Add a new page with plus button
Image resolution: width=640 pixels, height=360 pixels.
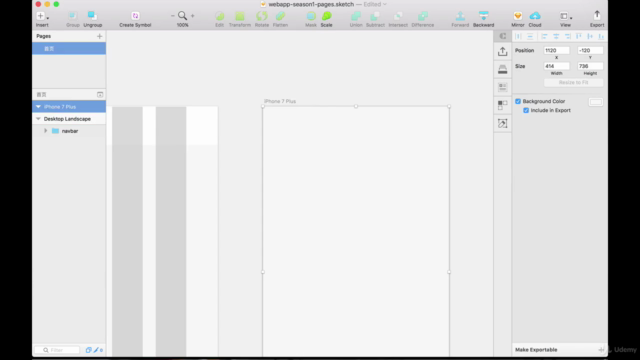pyautogui.click(x=100, y=36)
